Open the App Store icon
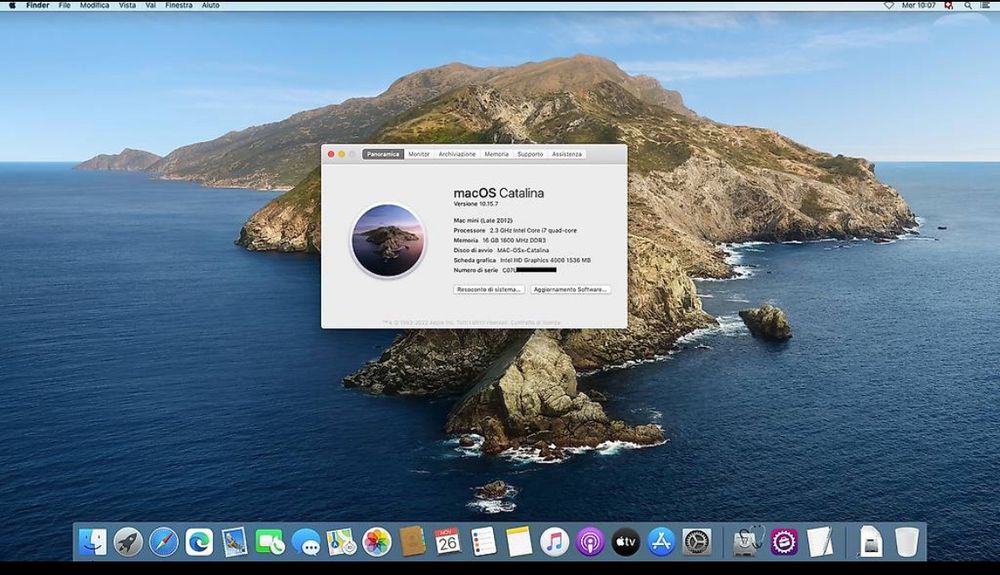1000x575 pixels. [661, 542]
